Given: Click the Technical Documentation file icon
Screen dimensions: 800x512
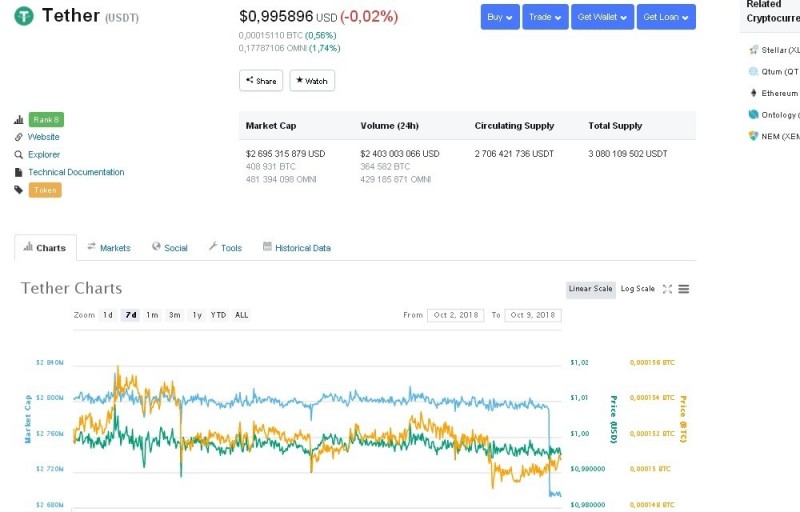Looking at the screenshot, I should (x=19, y=172).
